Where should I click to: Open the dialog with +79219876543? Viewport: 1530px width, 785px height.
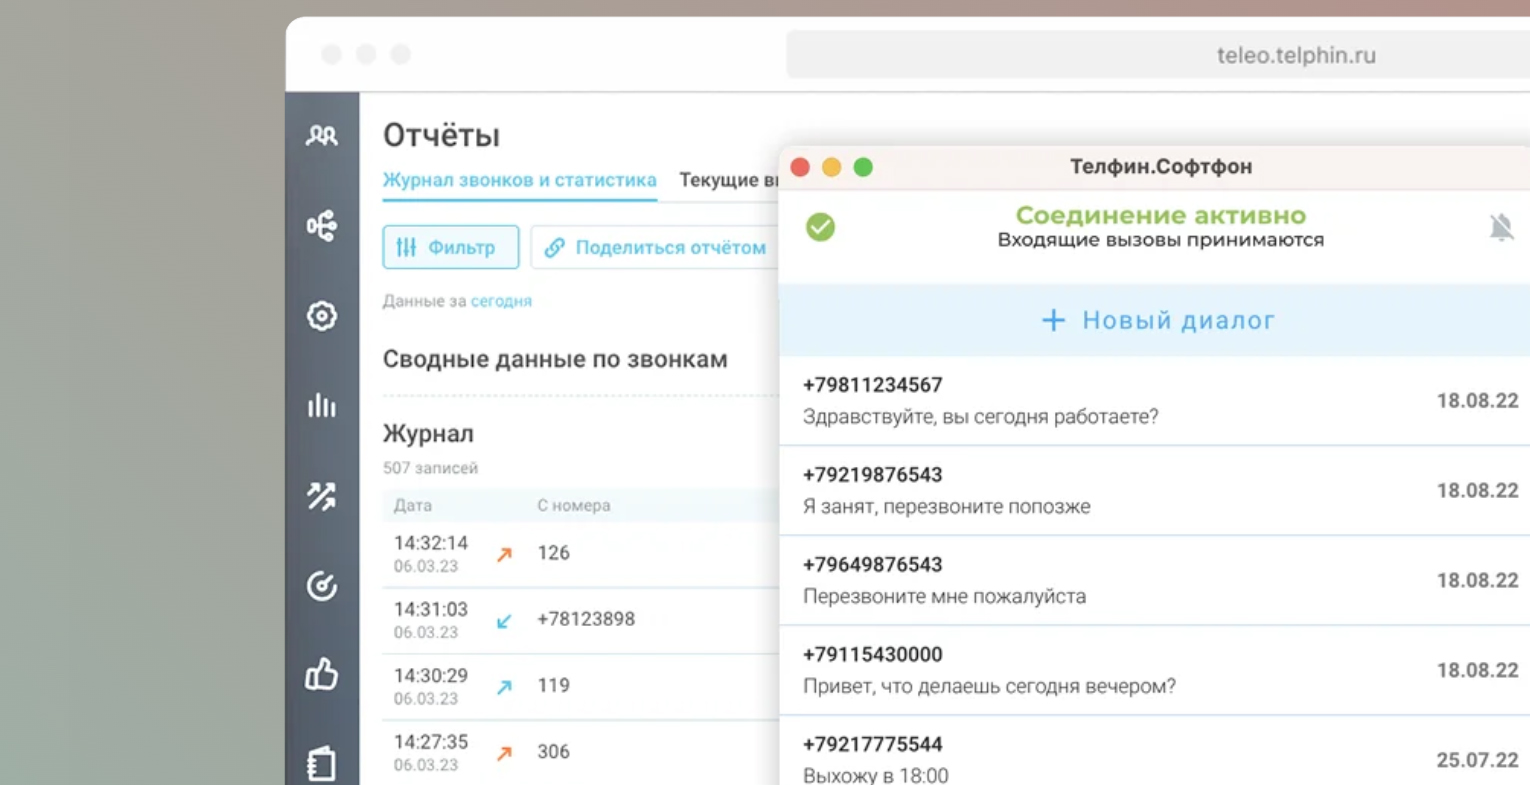[x=1154, y=491]
